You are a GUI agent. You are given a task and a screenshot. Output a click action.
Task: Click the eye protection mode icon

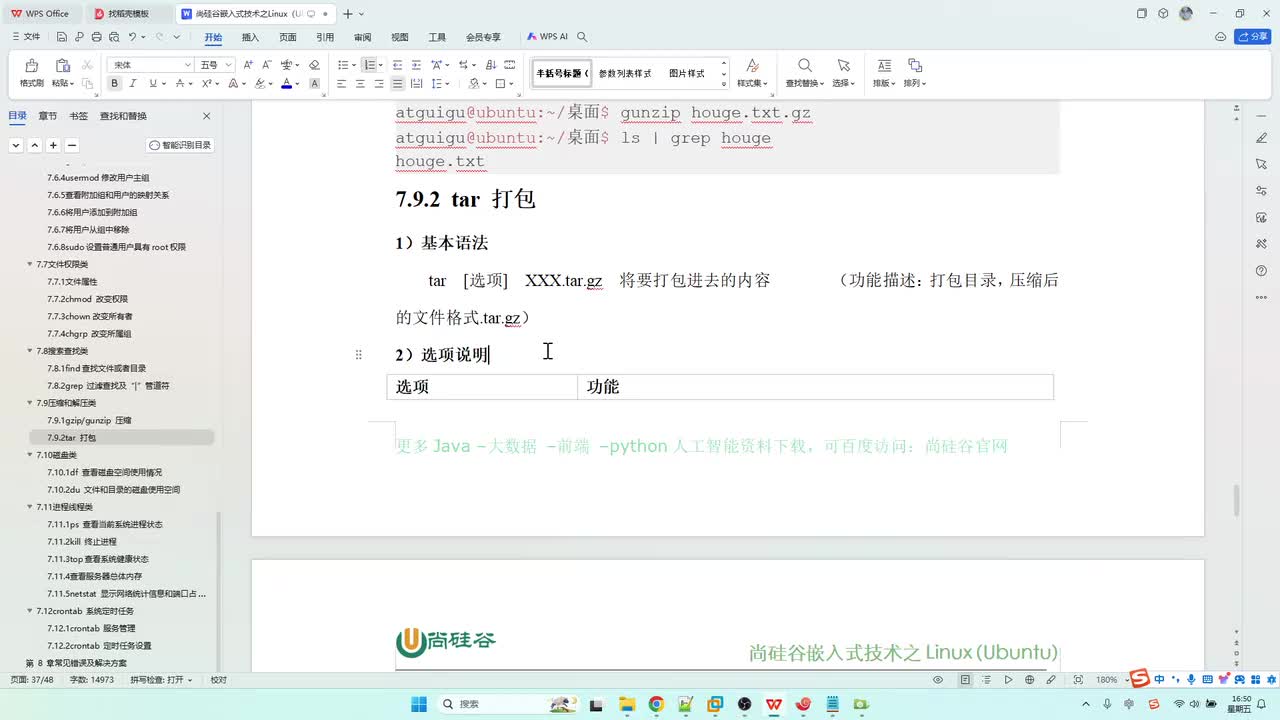(938, 680)
